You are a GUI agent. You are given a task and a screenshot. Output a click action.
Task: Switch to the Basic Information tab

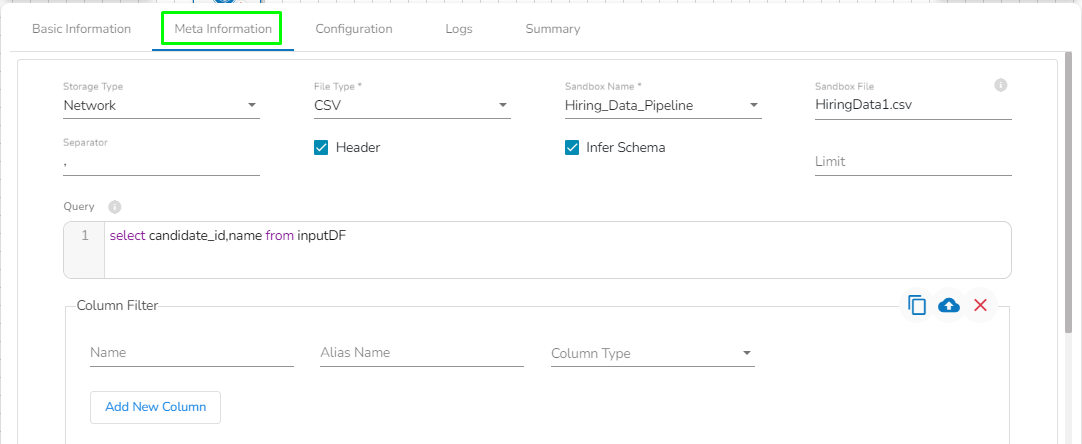pos(81,29)
